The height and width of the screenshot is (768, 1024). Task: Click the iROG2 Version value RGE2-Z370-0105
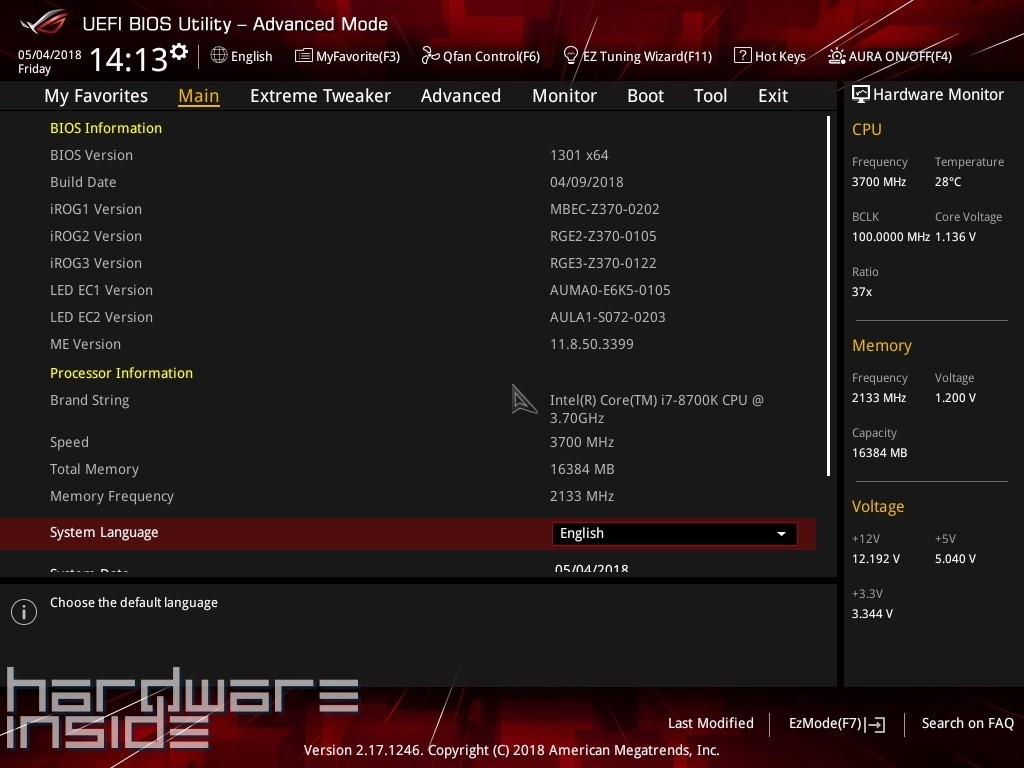(603, 236)
